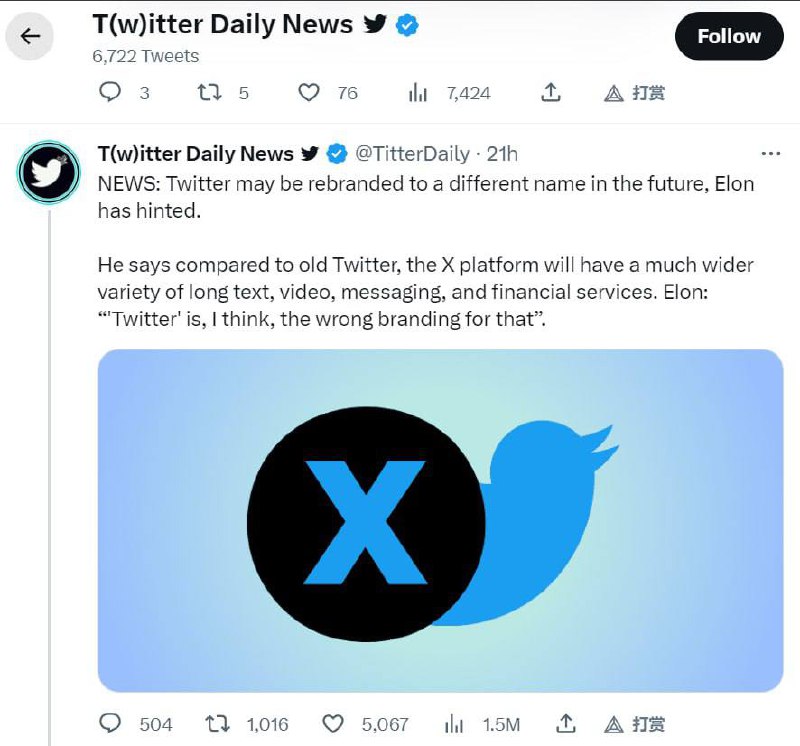Click the tweet author name T(w)itter Daily News
The height and width of the screenshot is (746, 800).
(195, 154)
